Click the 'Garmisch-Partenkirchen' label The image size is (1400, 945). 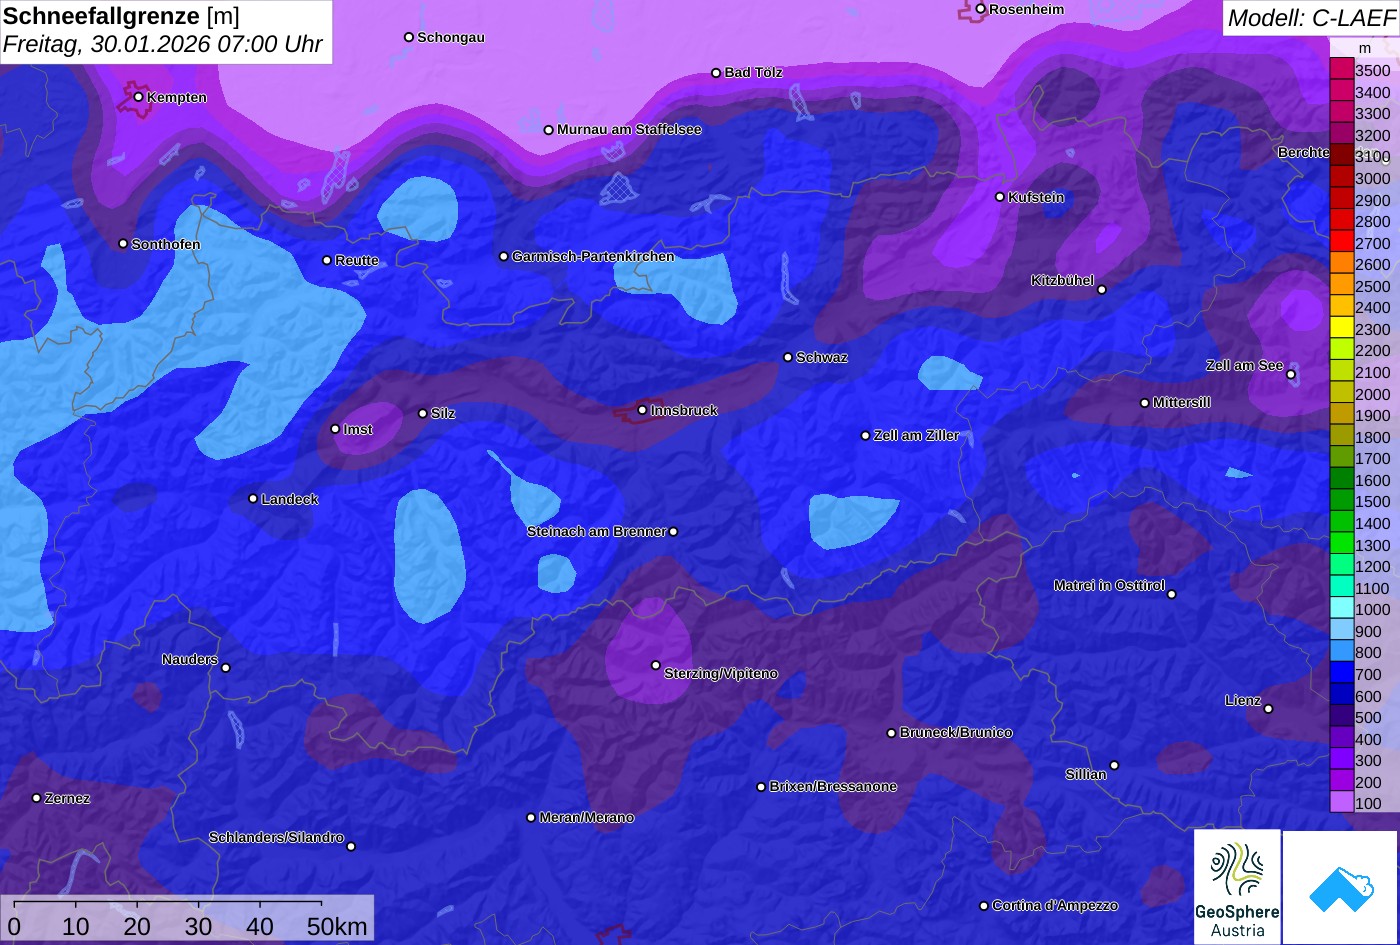pos(593,257)
